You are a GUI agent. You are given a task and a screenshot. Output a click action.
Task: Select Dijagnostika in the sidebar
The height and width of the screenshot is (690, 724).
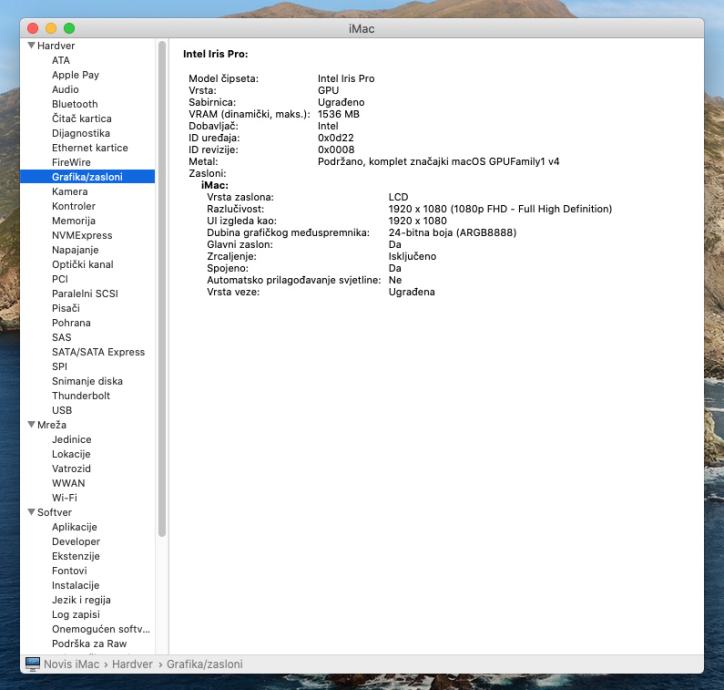click(x=81, y=133)
